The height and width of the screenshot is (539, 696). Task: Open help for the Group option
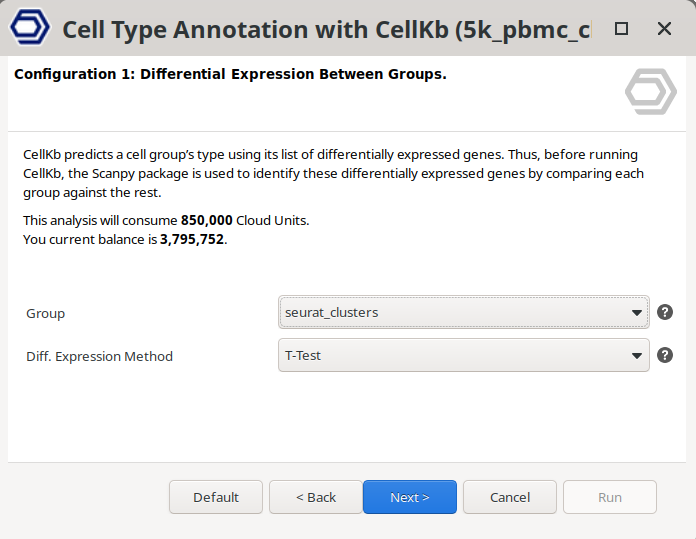pos(665,312)
